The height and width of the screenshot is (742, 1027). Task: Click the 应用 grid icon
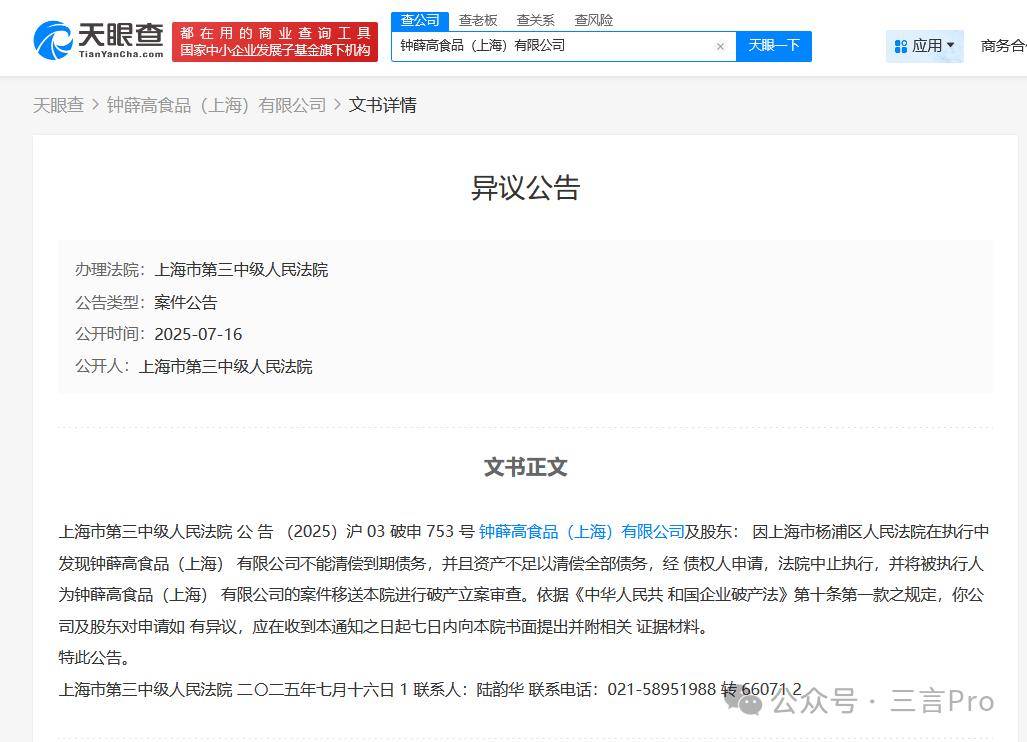(x=901, y=46)
